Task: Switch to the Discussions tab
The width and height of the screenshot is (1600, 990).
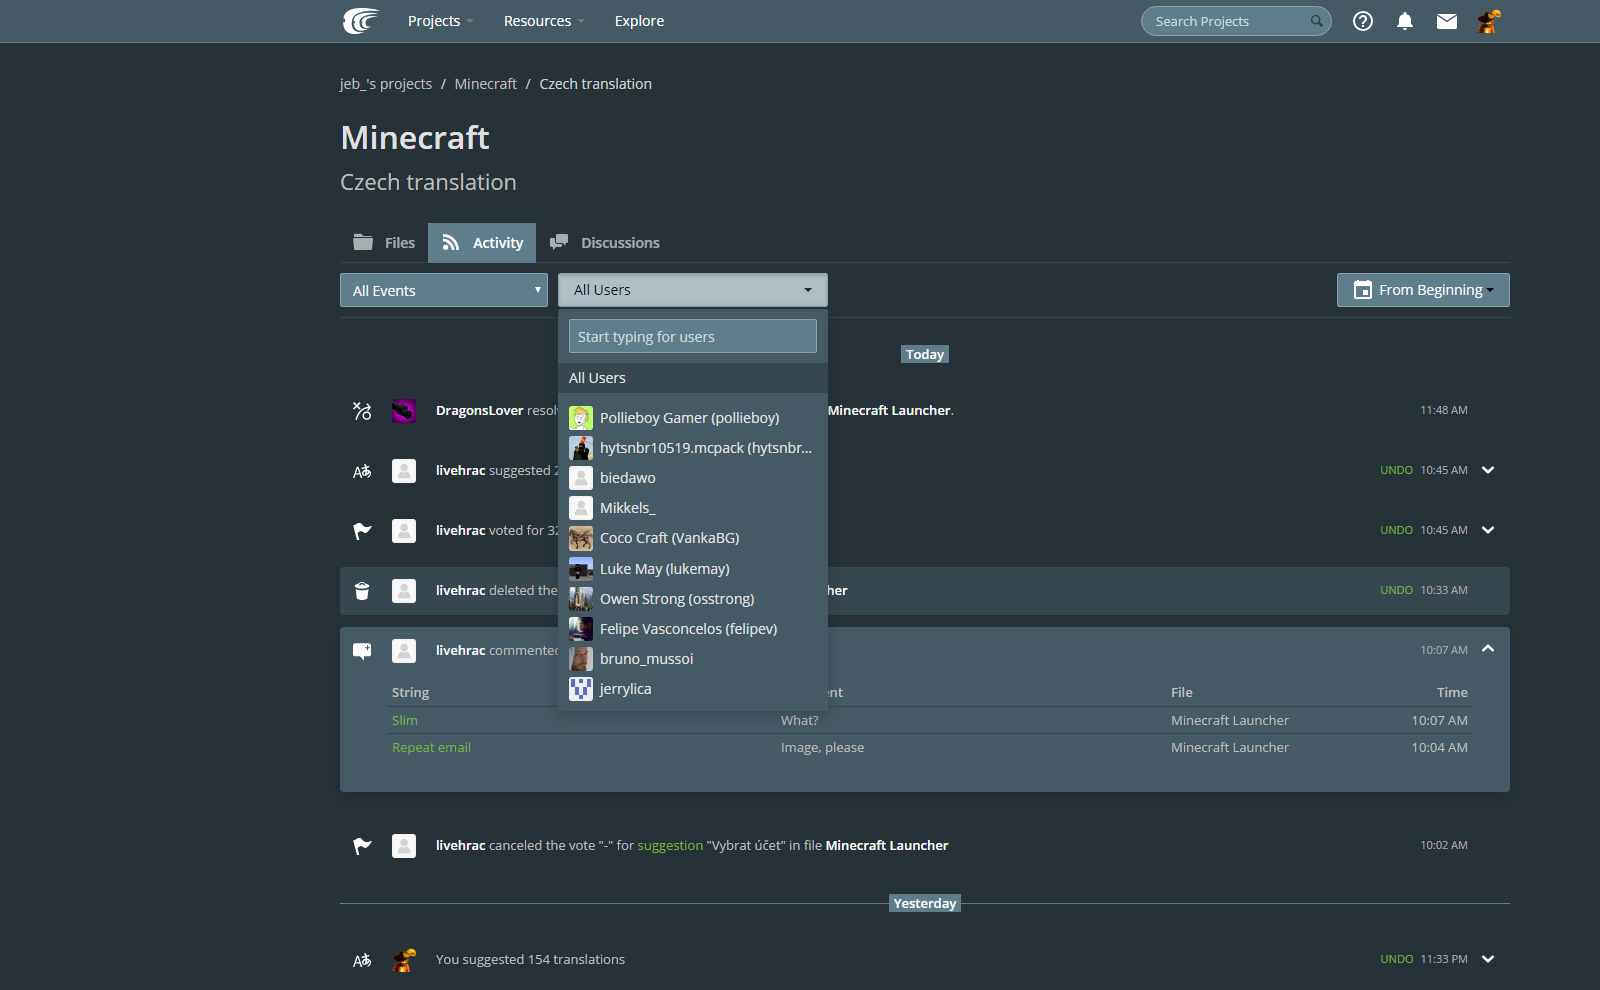Action: (x=605, y=243)
